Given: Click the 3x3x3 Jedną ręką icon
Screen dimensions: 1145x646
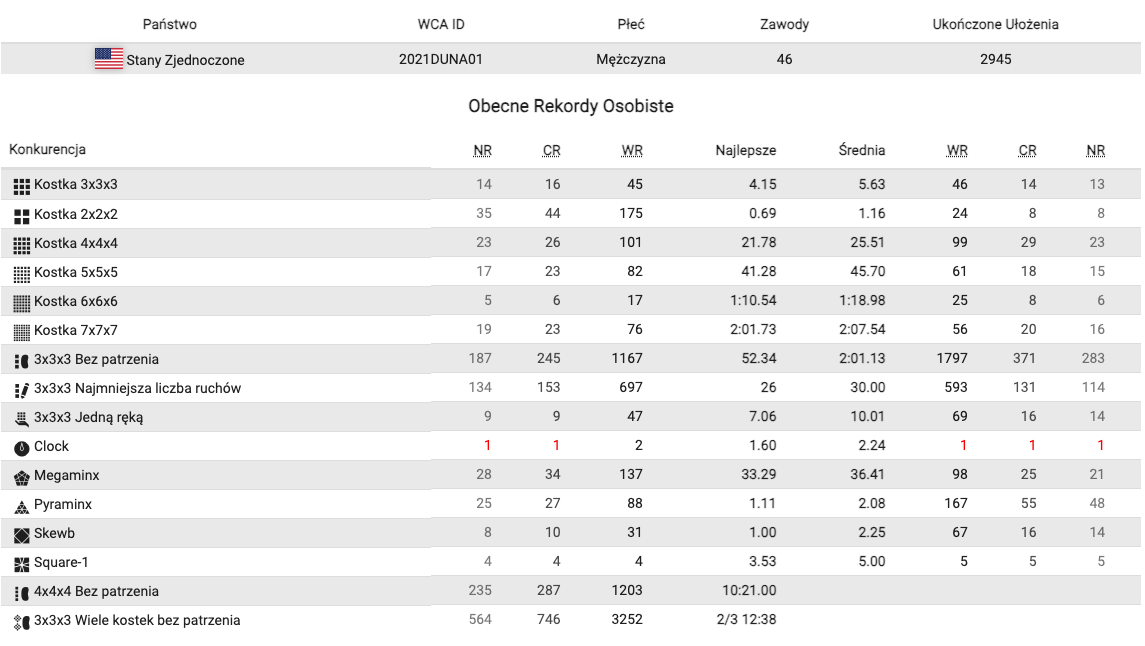Looking at the screenshot, I should 22,418.
